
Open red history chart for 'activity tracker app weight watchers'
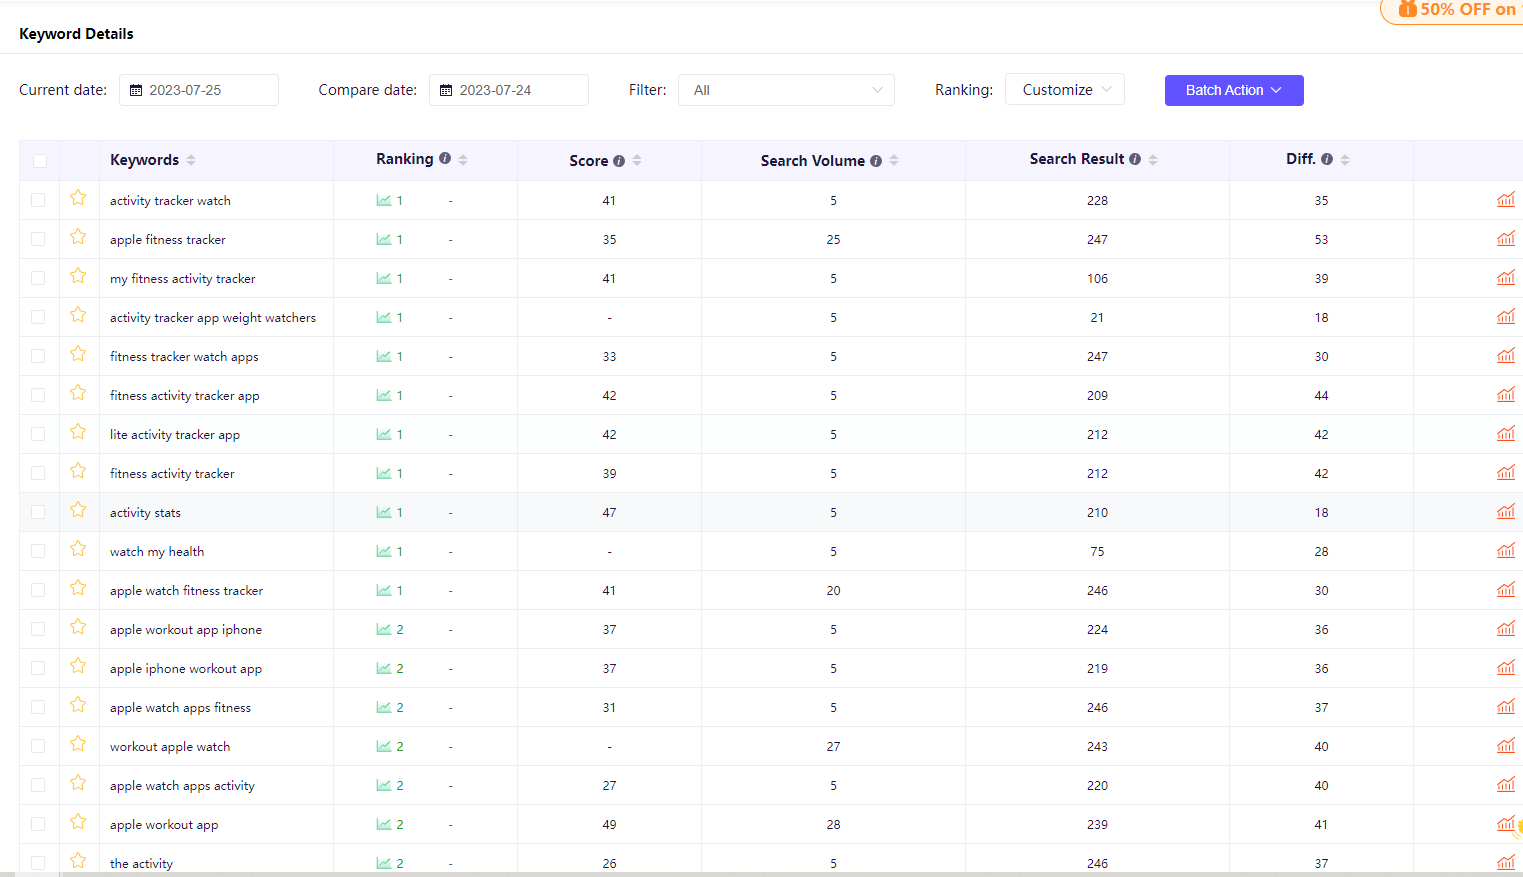(x=1506, y=317)
